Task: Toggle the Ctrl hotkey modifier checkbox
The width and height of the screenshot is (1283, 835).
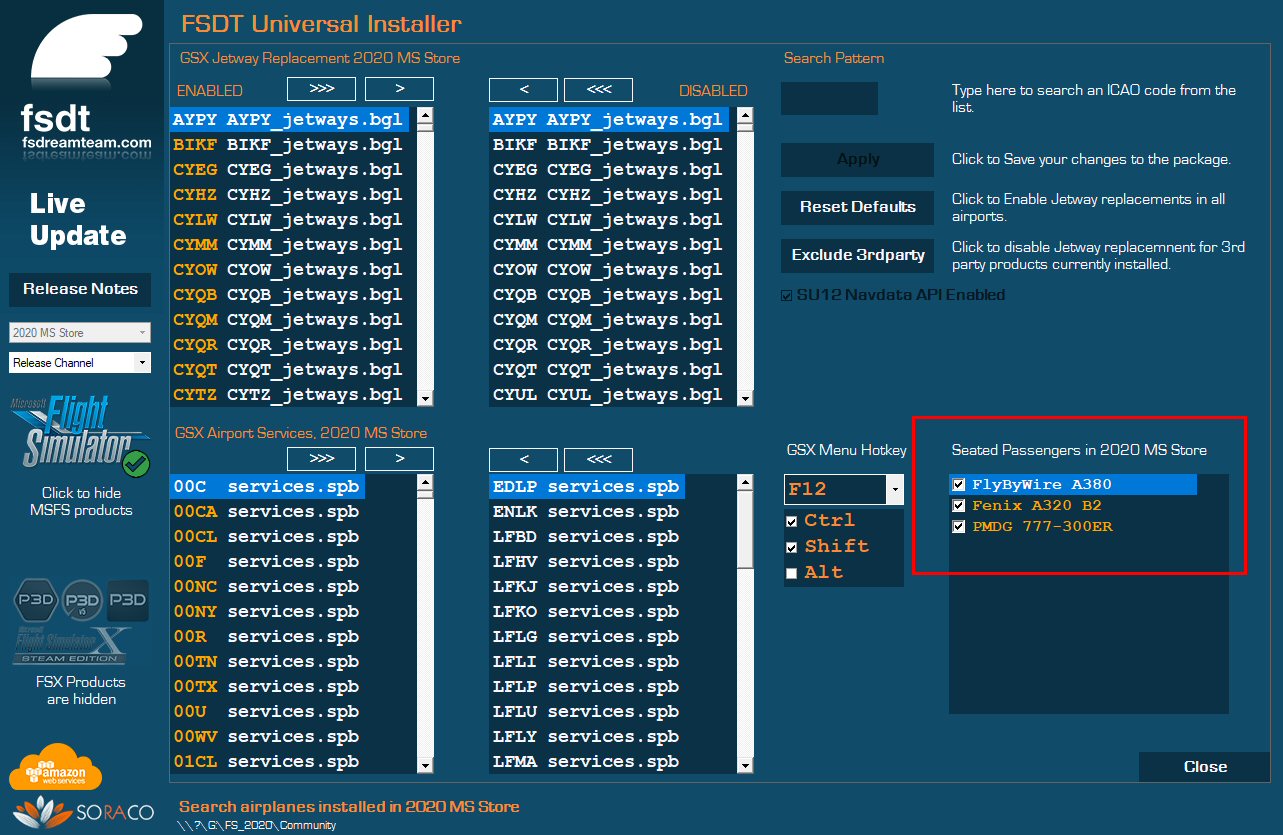Action: 792,521
